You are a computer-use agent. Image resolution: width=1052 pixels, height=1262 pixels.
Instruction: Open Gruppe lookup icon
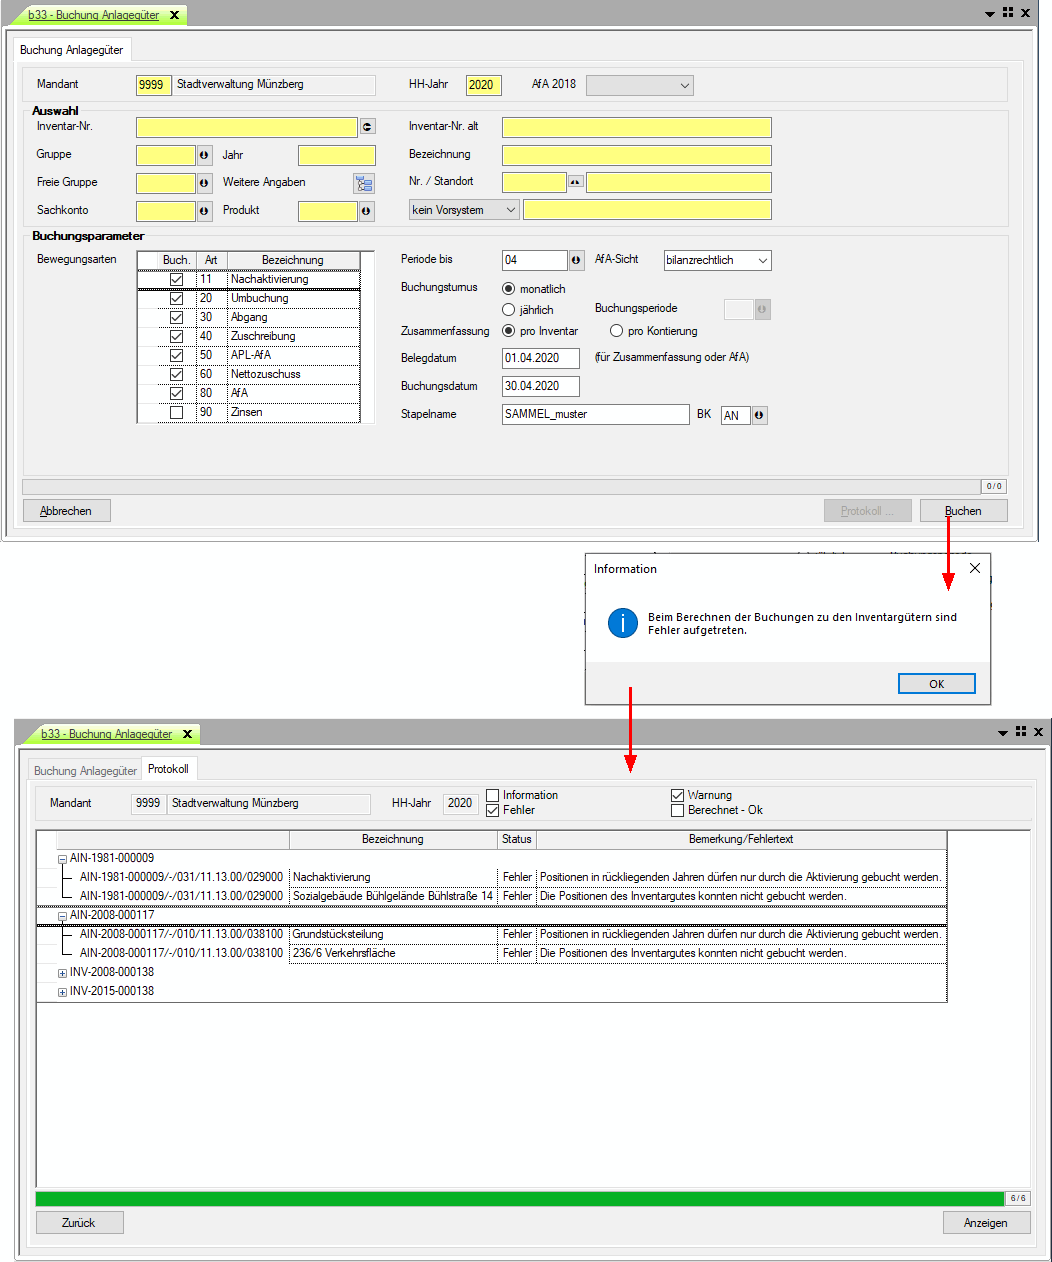pos(204,155)
